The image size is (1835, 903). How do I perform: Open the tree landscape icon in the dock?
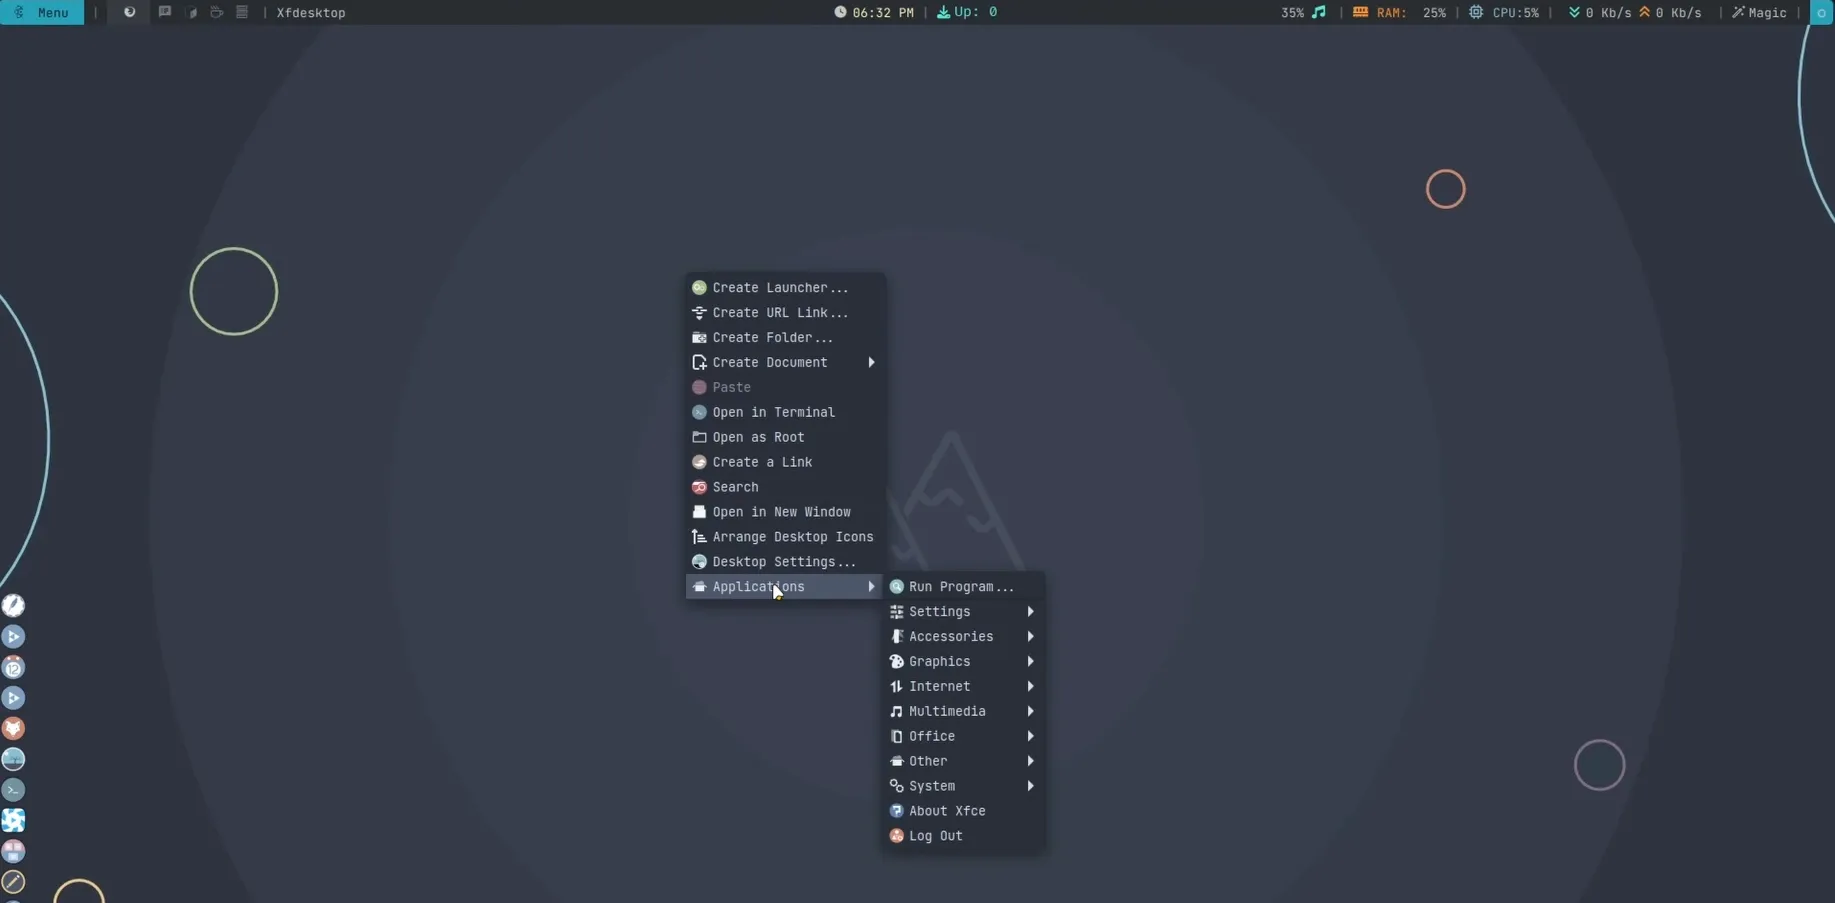pos(13,759)
